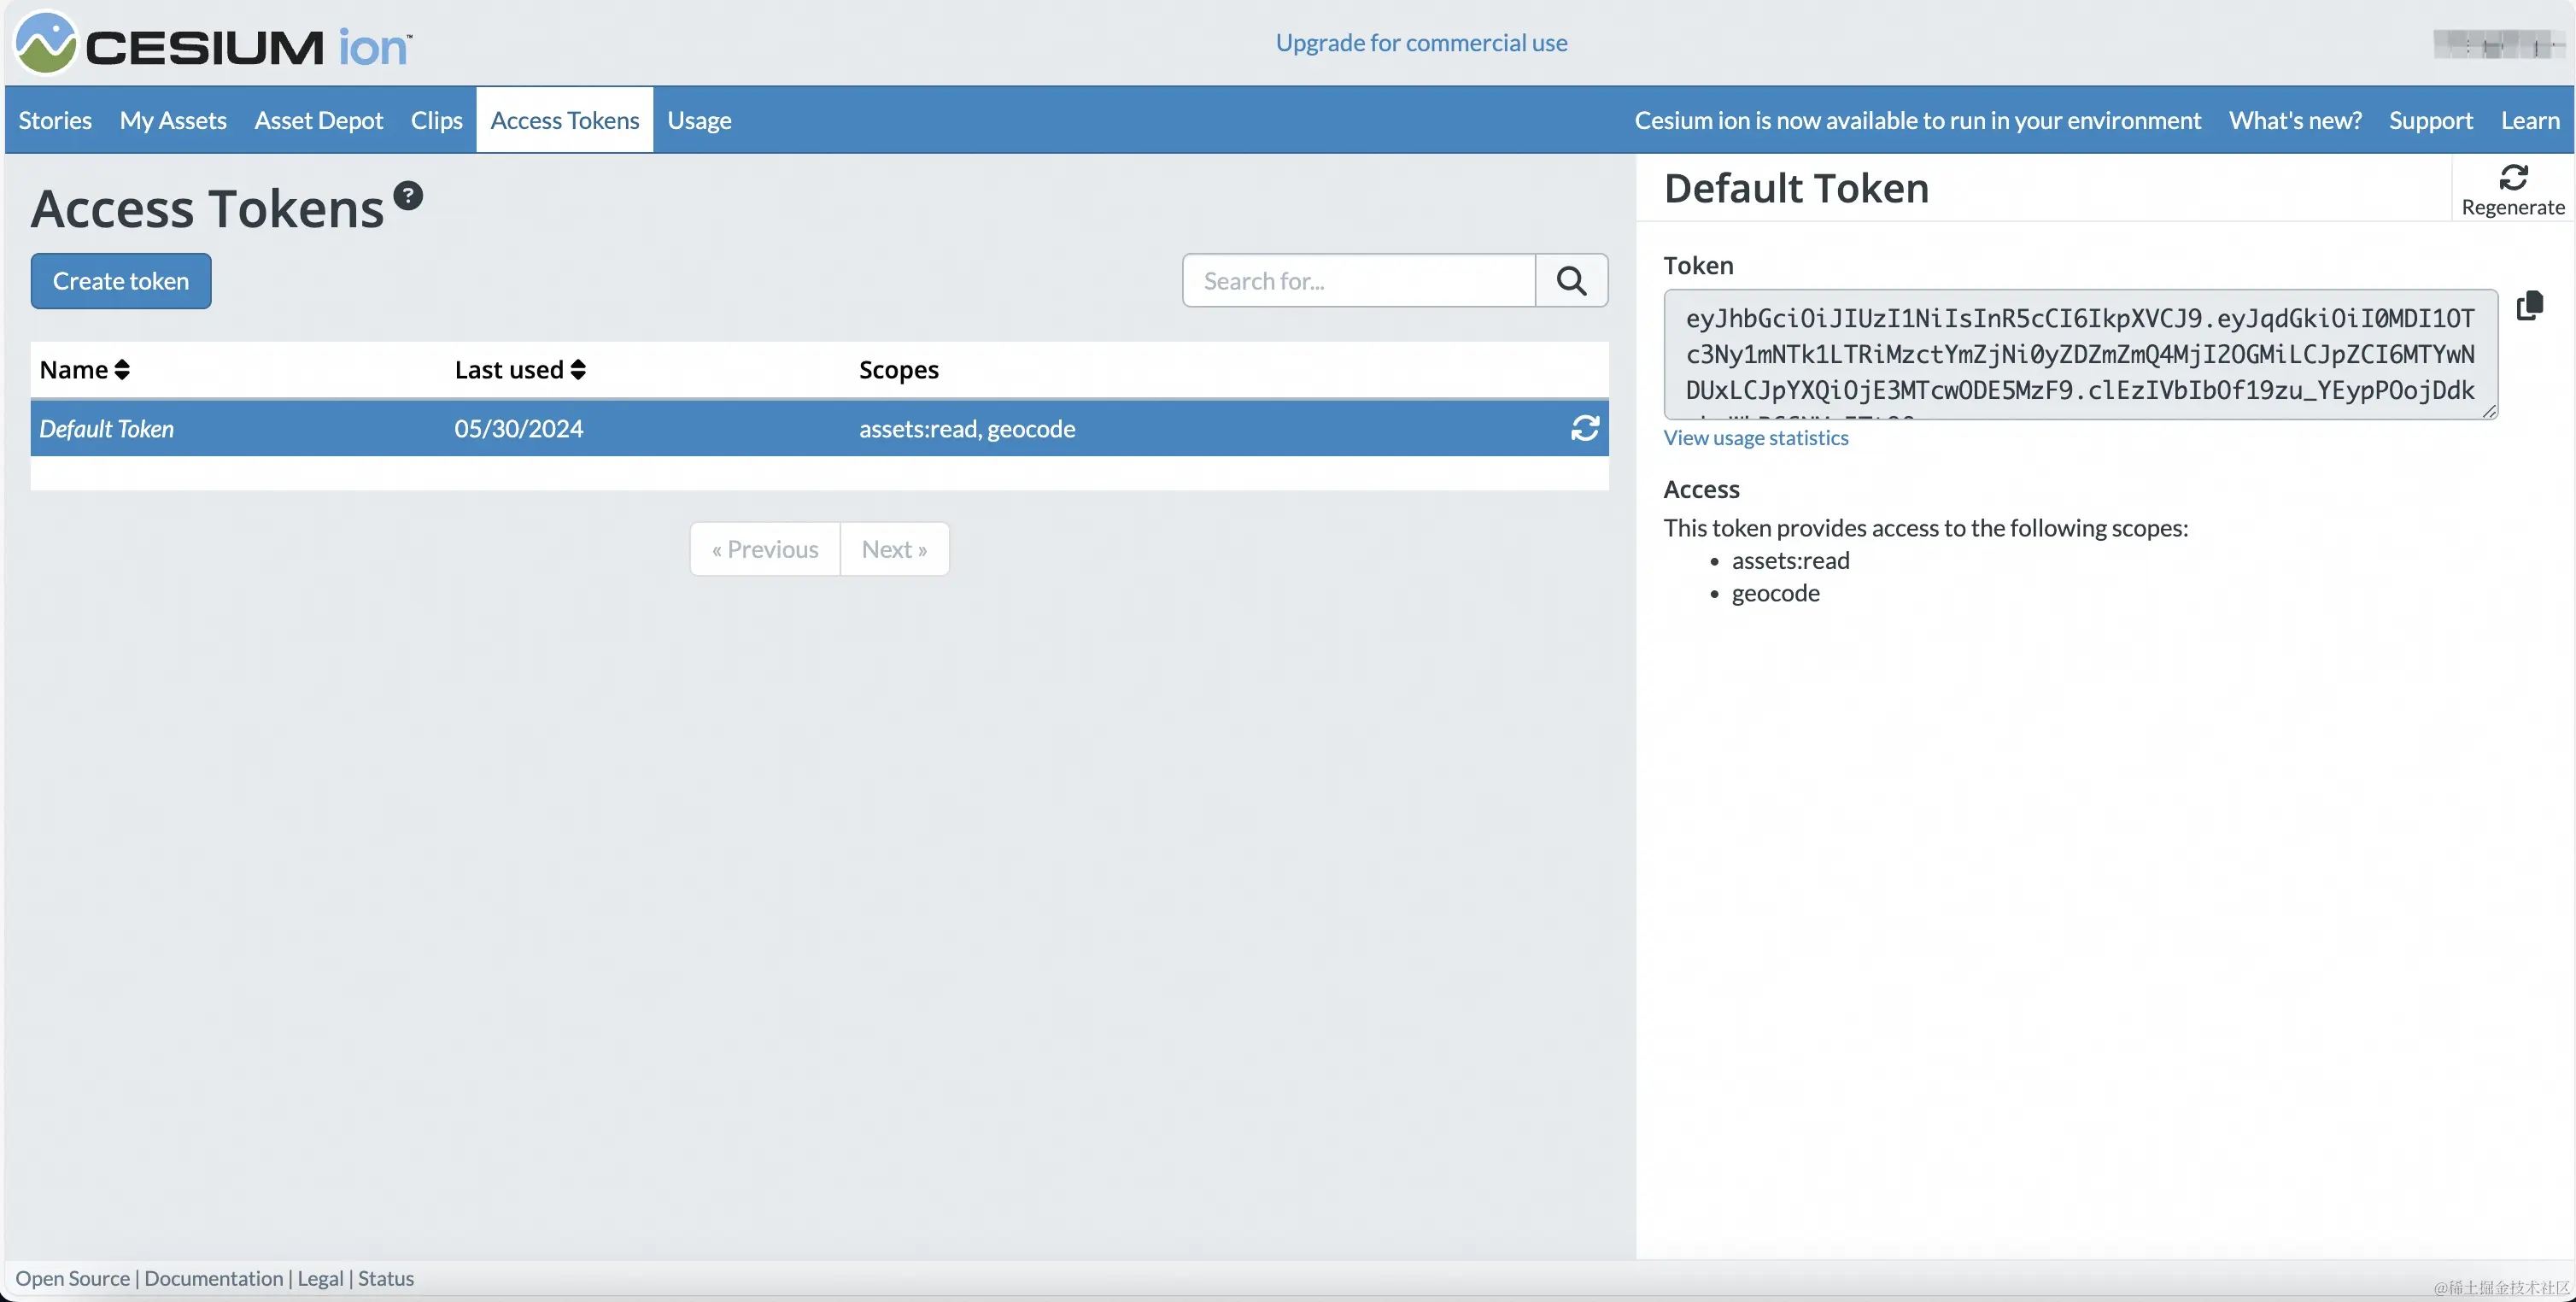Click the Access Tokens help question icon
The width and height of the screenshot is (2576, 1302).
tap(408, 195)
